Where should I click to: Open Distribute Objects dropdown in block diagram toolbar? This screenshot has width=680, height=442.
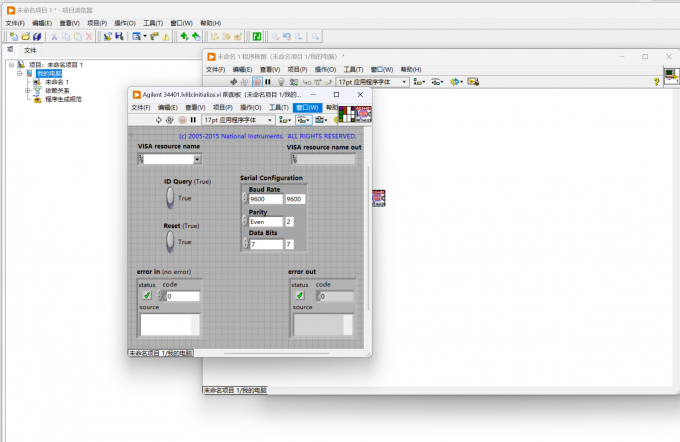click(437, 82)
